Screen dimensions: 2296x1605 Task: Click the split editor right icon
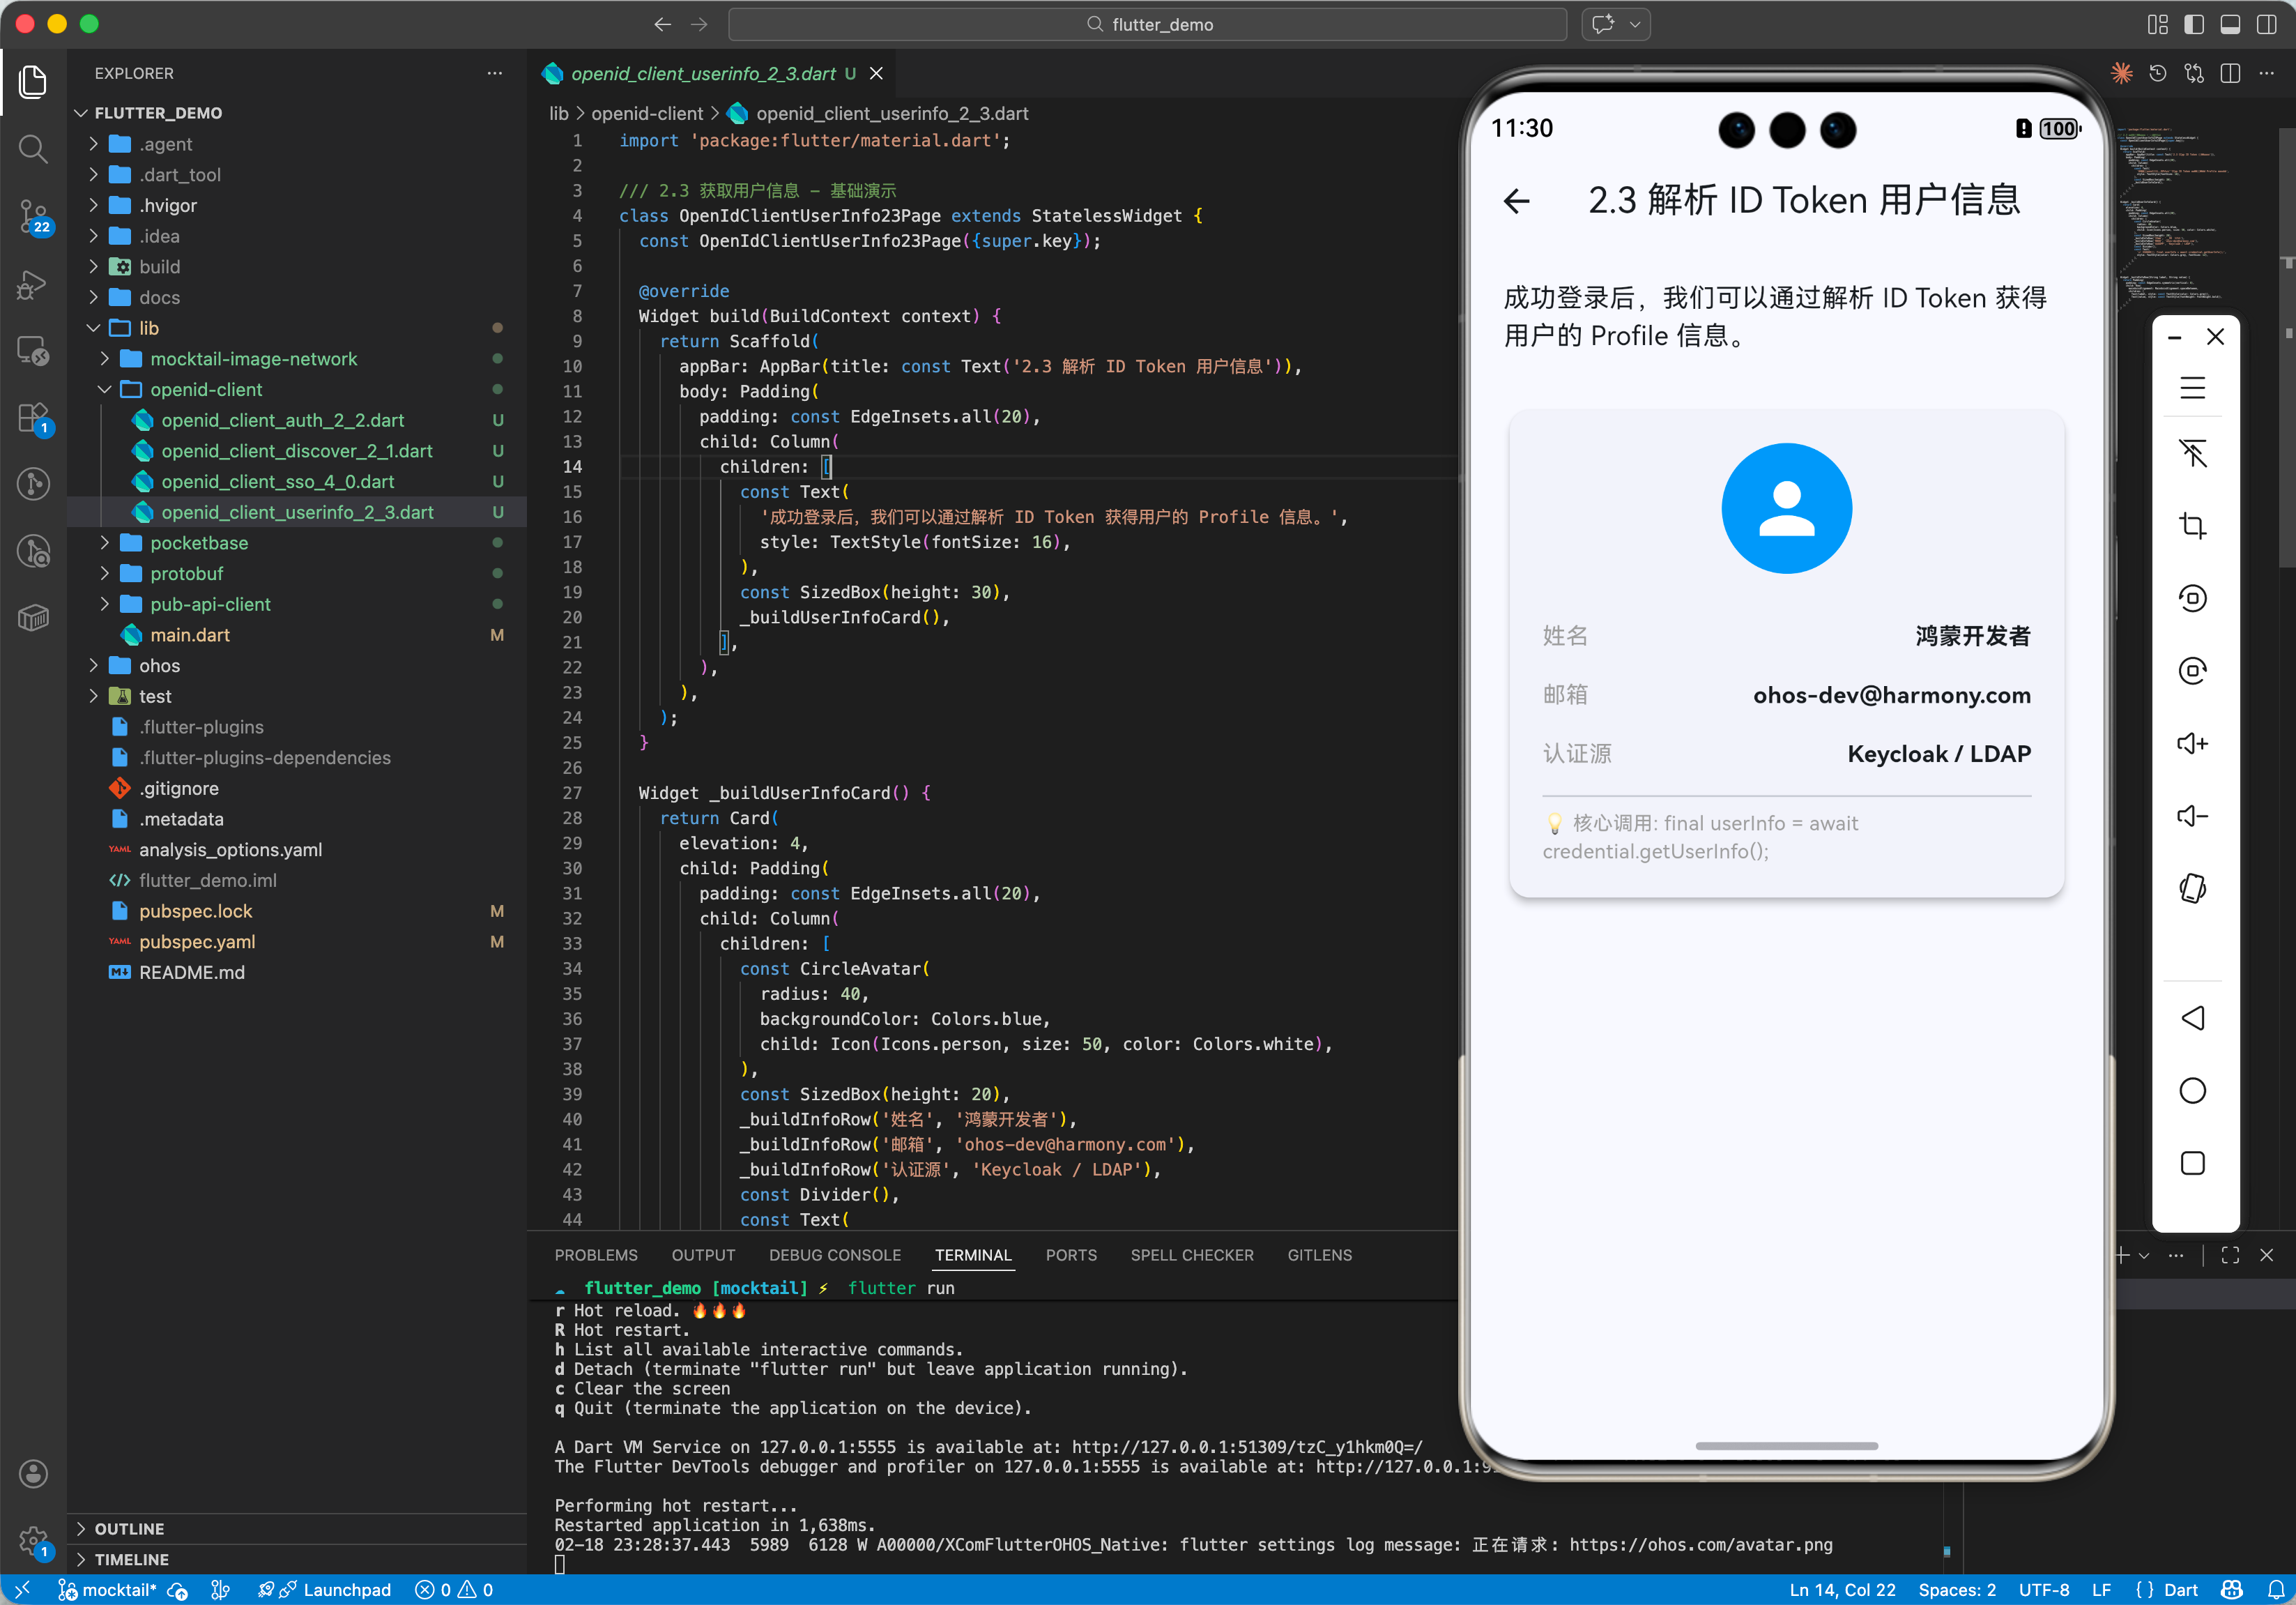[2230, 73]
